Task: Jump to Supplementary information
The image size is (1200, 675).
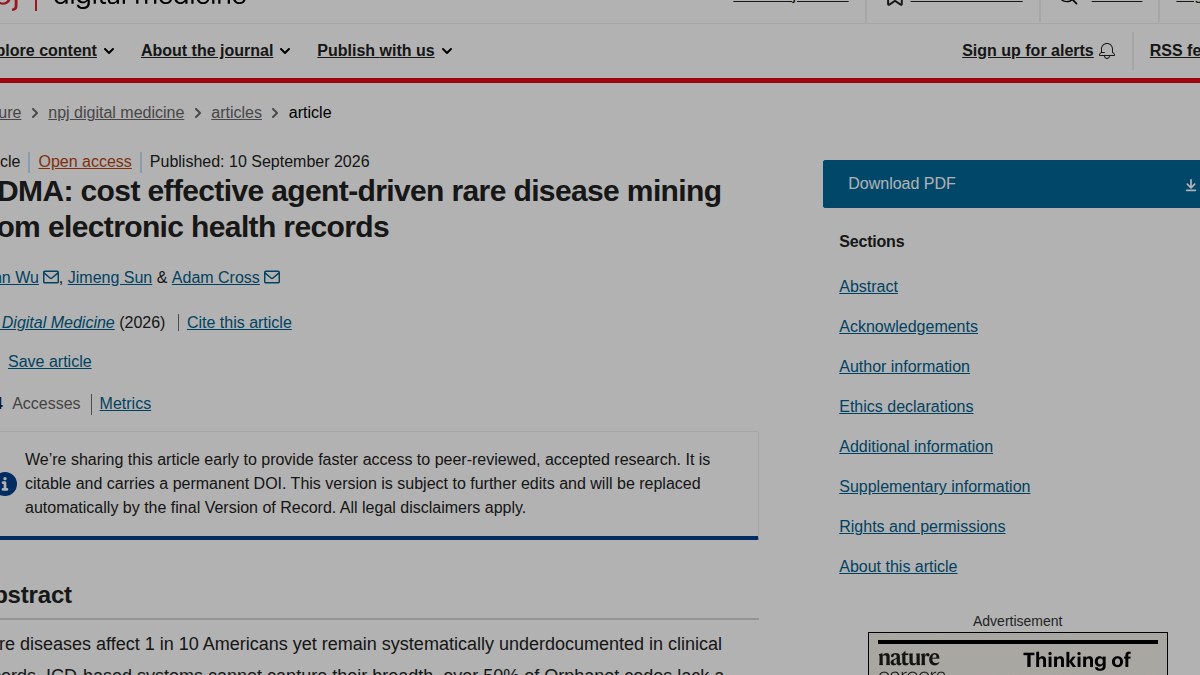Action: (x=934, y=487)
